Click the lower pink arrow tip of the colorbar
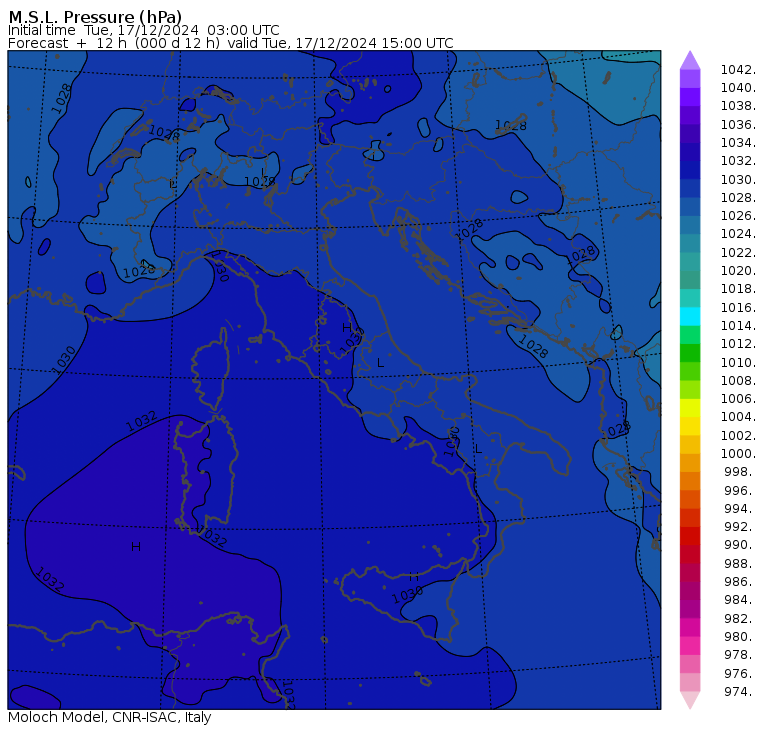760x731 pixels. (x=690, y=700)
